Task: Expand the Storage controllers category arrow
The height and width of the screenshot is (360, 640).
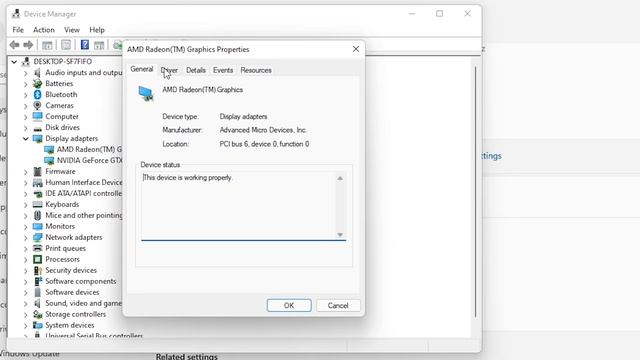Action: point(26,315)
